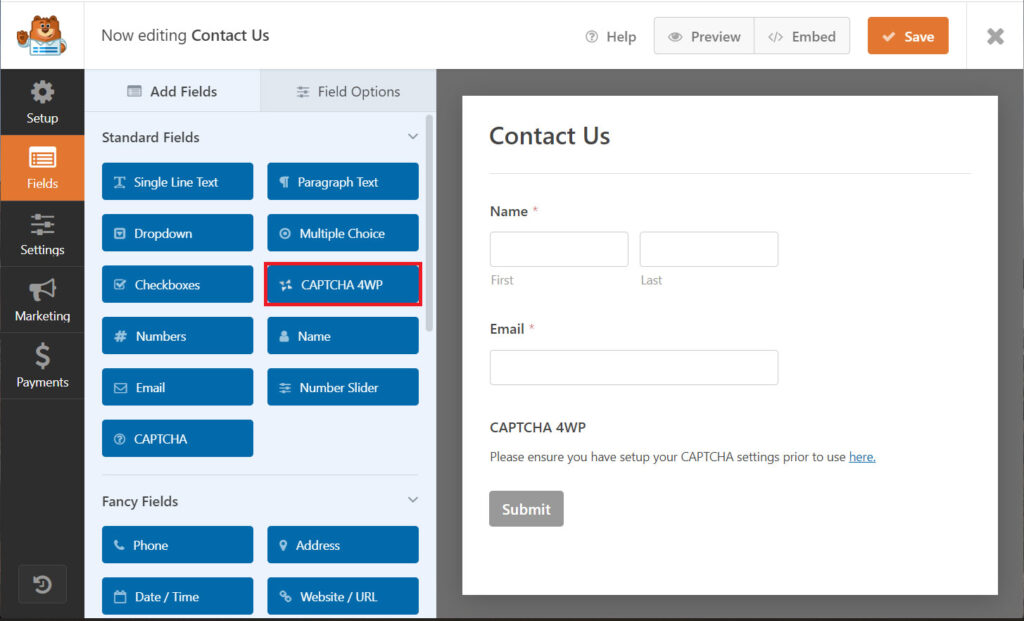Open the Marketing panel

(42, 299)
